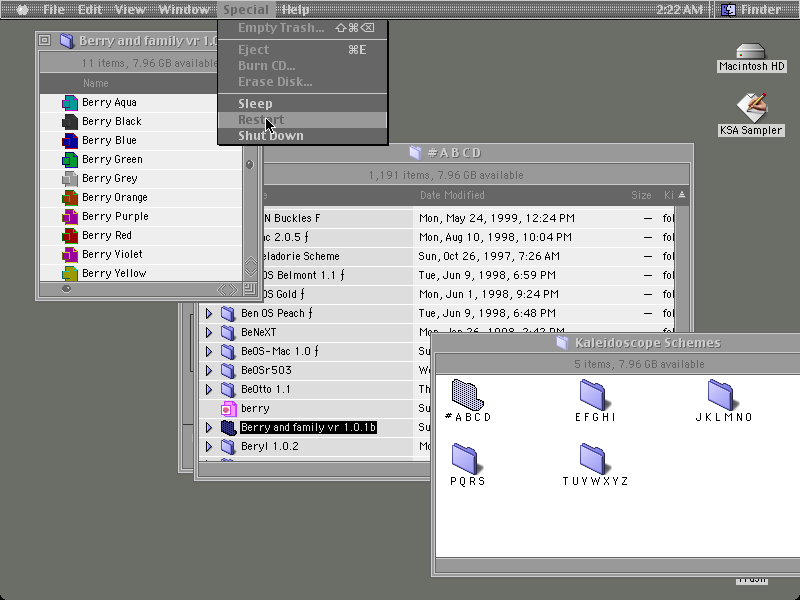Screen dimensions: 800x600
Task: Sort #ABCD list by Date Modified header
Action: click(452, 195)
